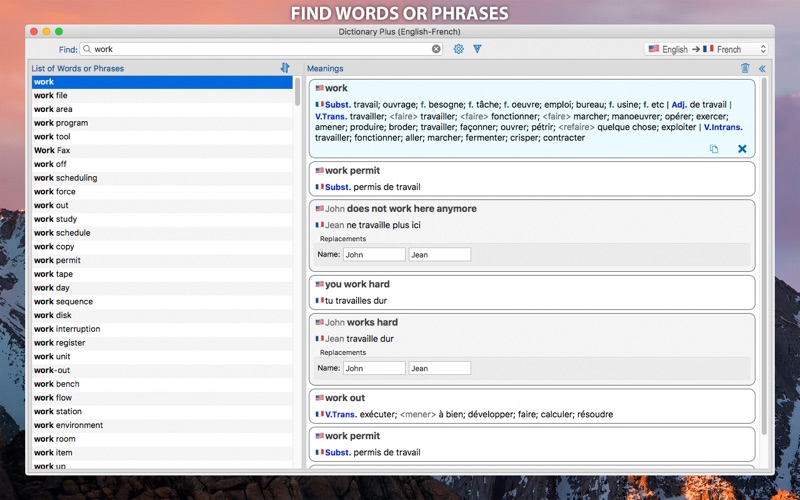The width and height of the screenshot is (800, 500).
Task: Click the magnifier icon in the search field
Action: click(87, 49)
